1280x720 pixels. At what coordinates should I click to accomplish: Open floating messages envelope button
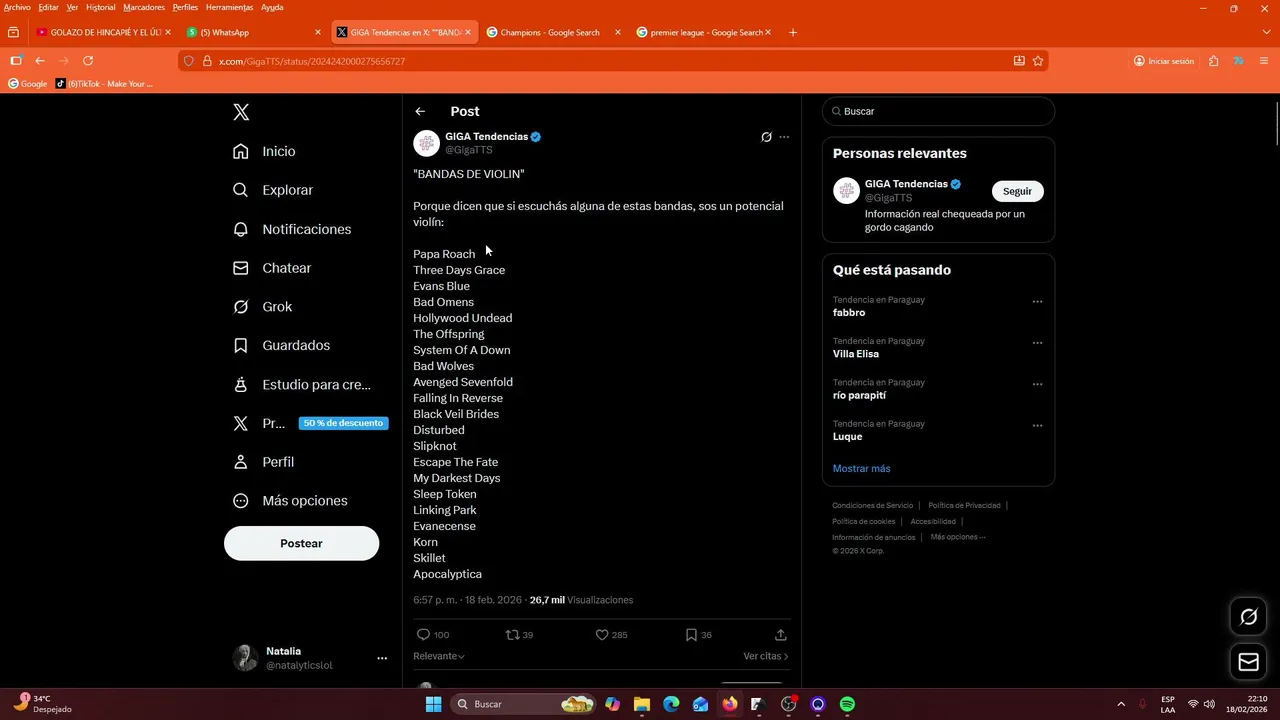pos(1248,661)
